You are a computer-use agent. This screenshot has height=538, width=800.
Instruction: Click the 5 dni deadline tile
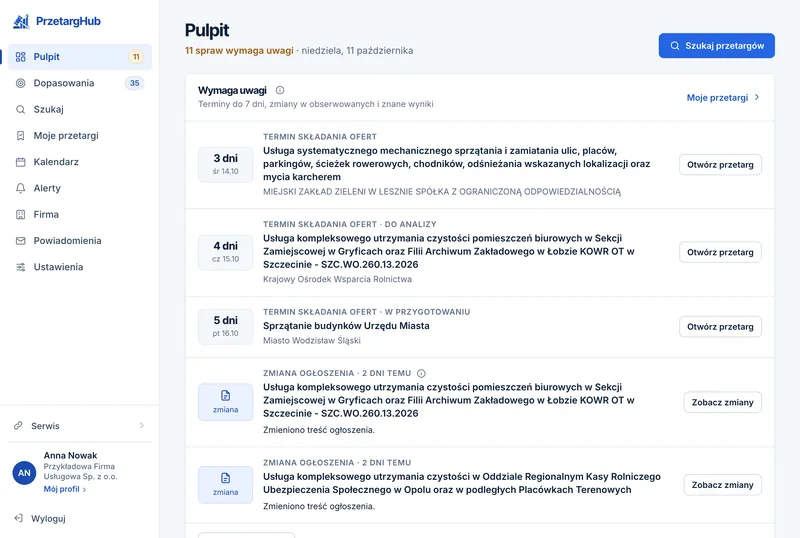click(x=226, y=327)
